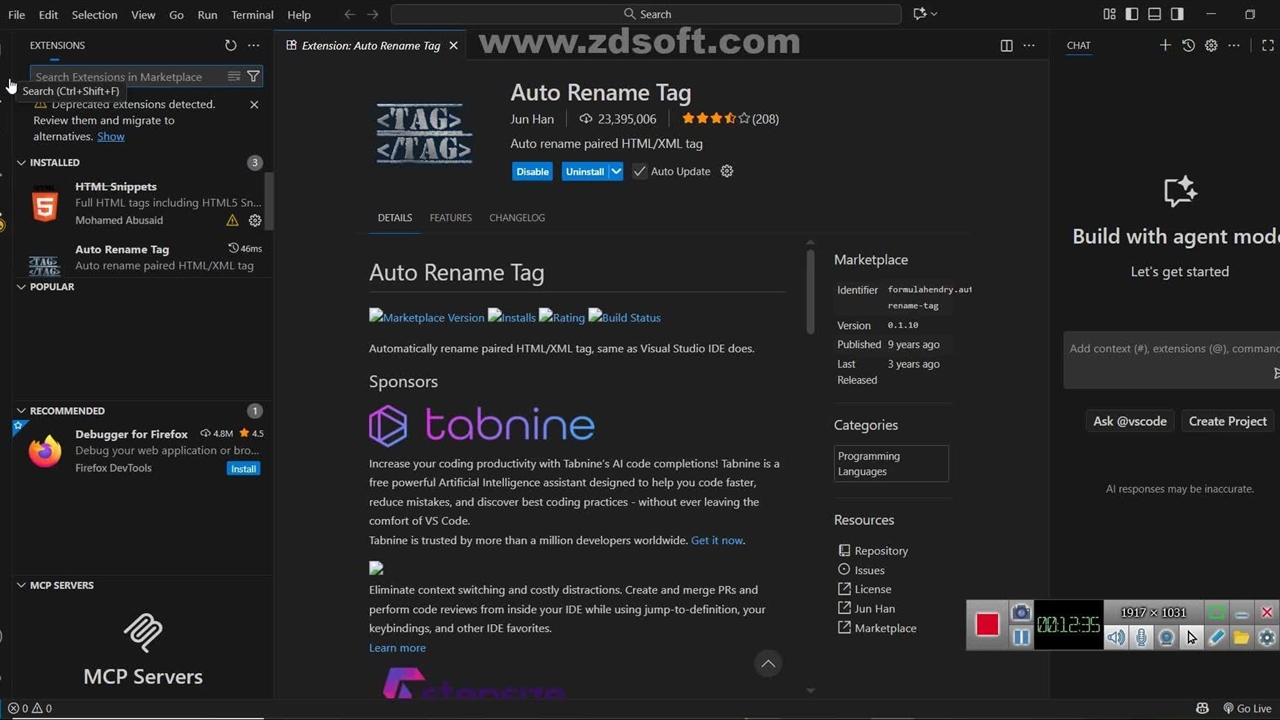Image resolution: width=1280 pixels, height=720 pixels.
Task: Toggle the Auto Update checkbox
Action: [640, 171]
